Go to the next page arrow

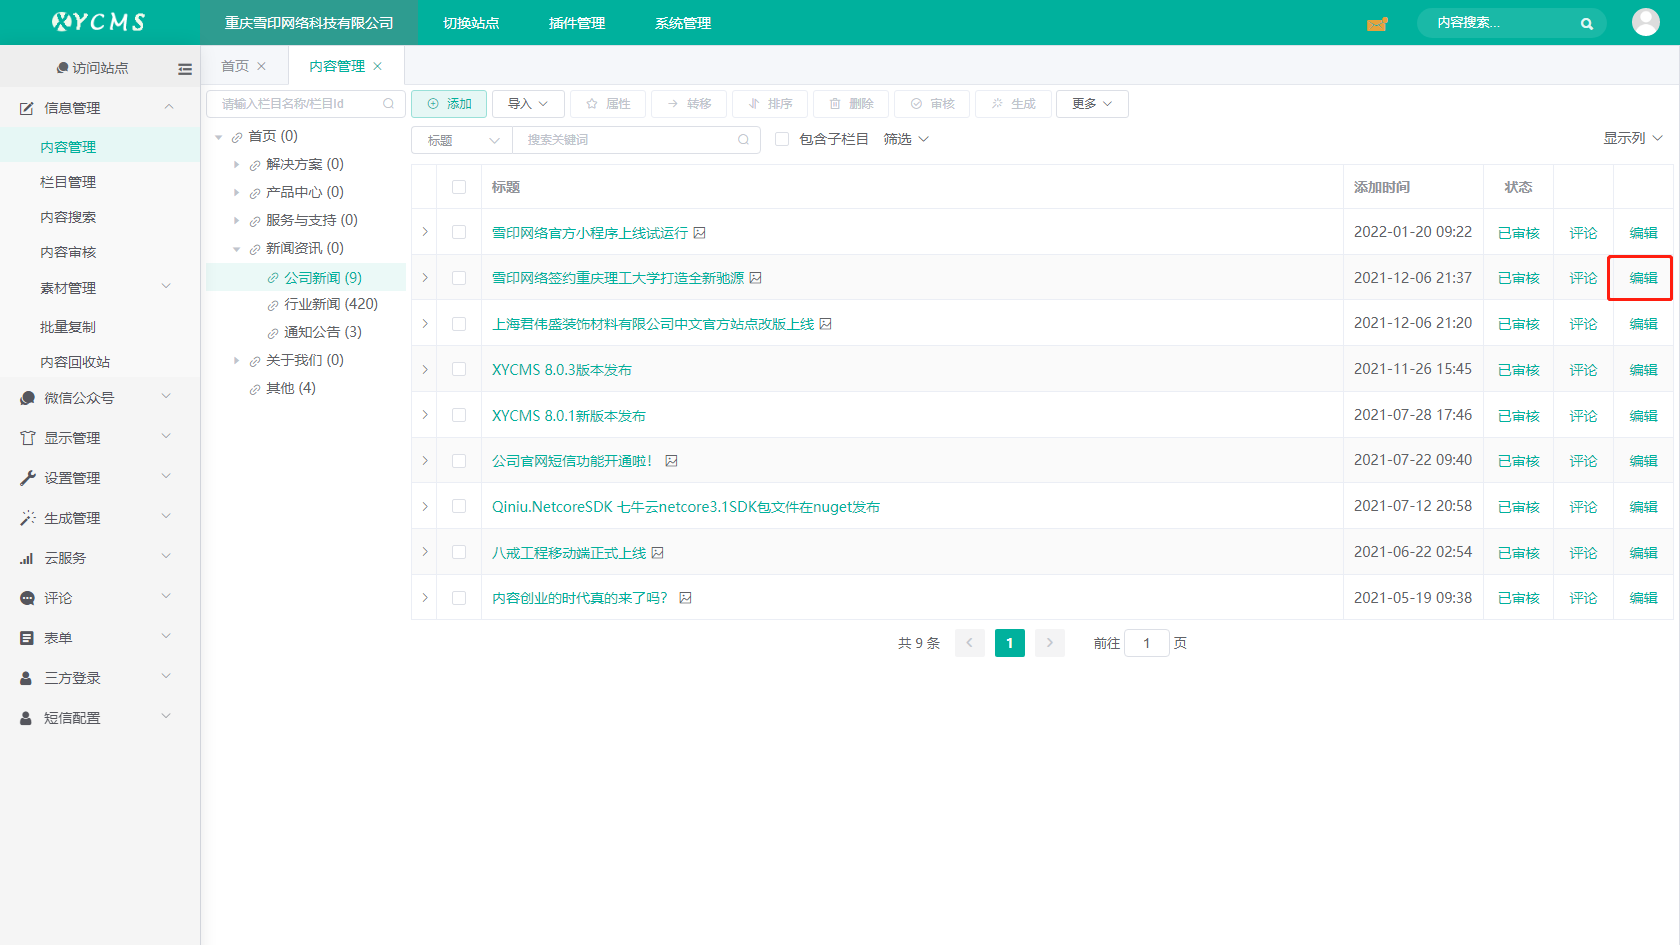1050,643
